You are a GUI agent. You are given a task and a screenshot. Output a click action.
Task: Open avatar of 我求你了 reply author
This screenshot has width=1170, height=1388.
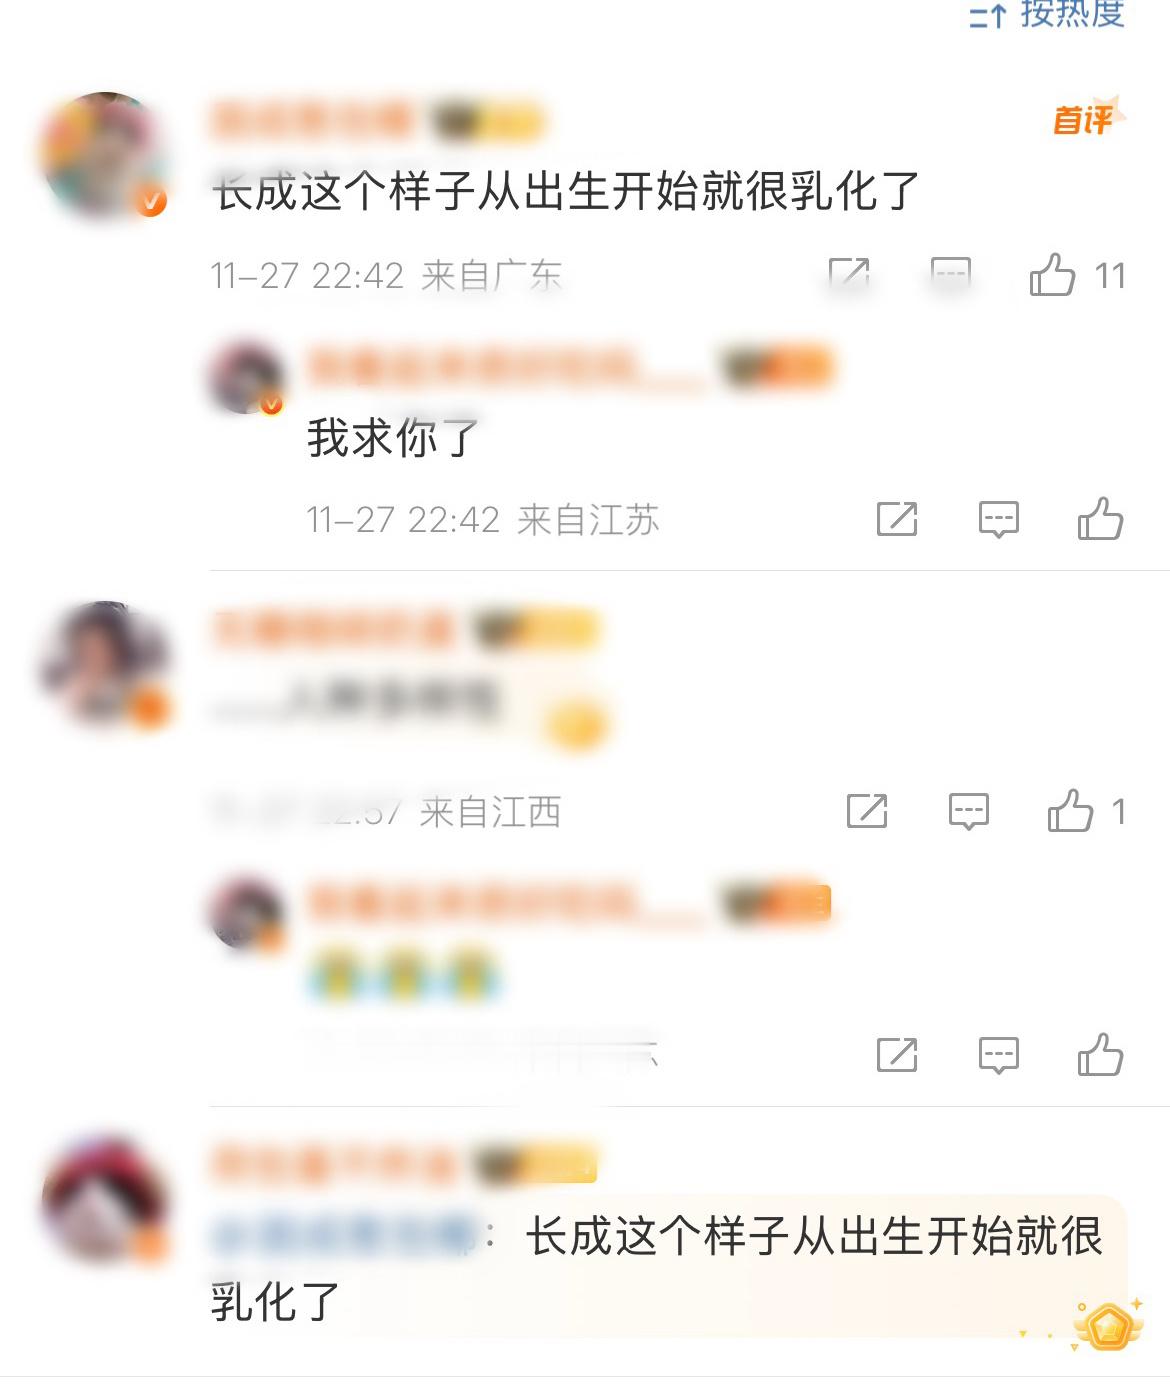tap(246, 377)
